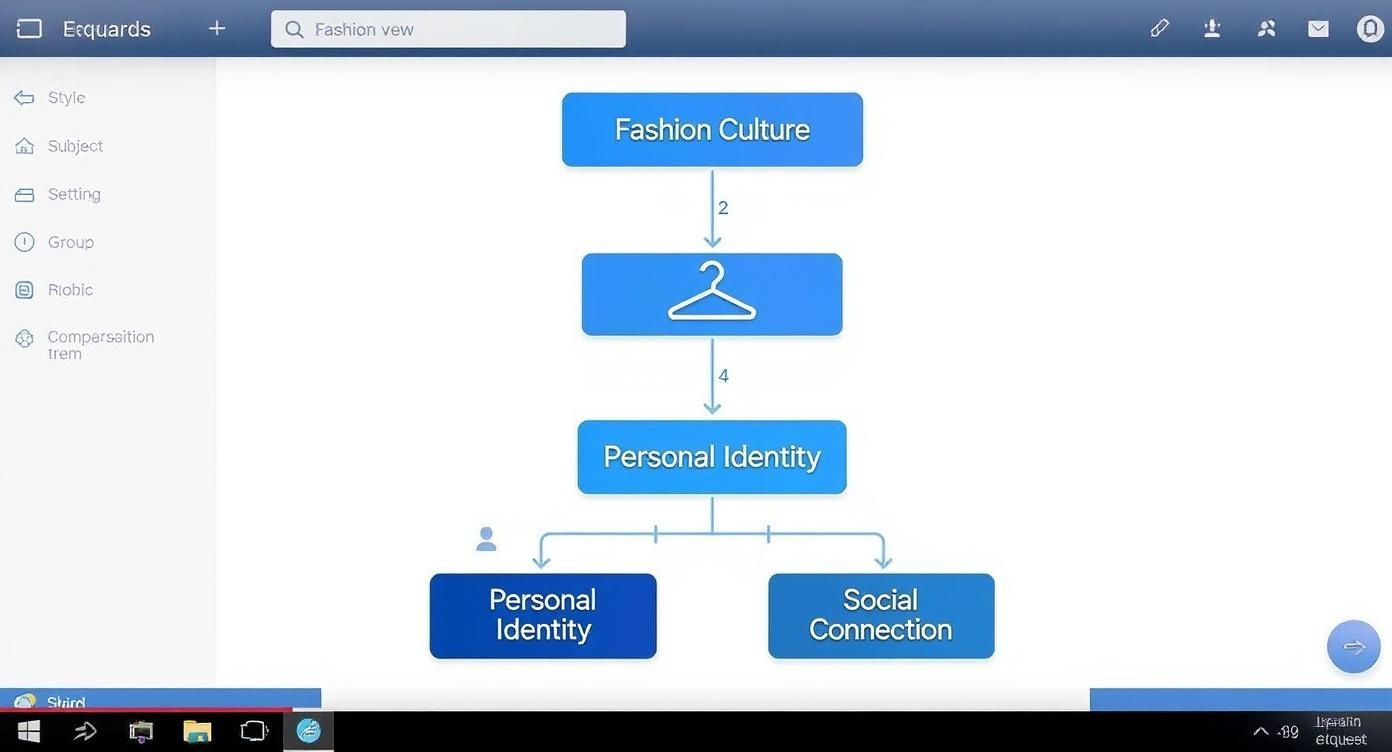Click the clothes hanger node in the diagram
Viewport: 1392px width, 752px height.
(711, 293)
